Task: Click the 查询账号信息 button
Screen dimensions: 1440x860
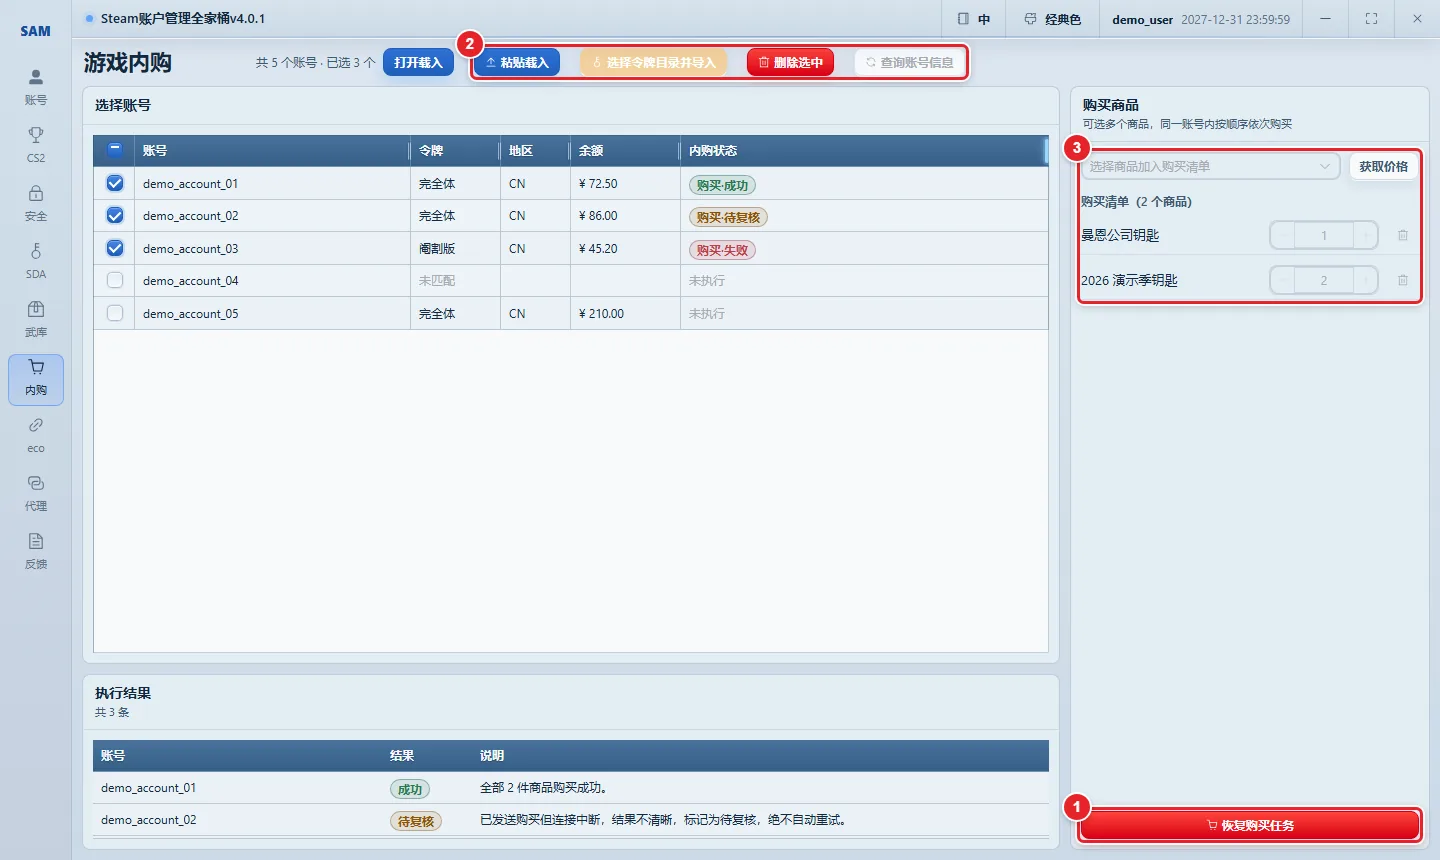Action: [909, 62]
